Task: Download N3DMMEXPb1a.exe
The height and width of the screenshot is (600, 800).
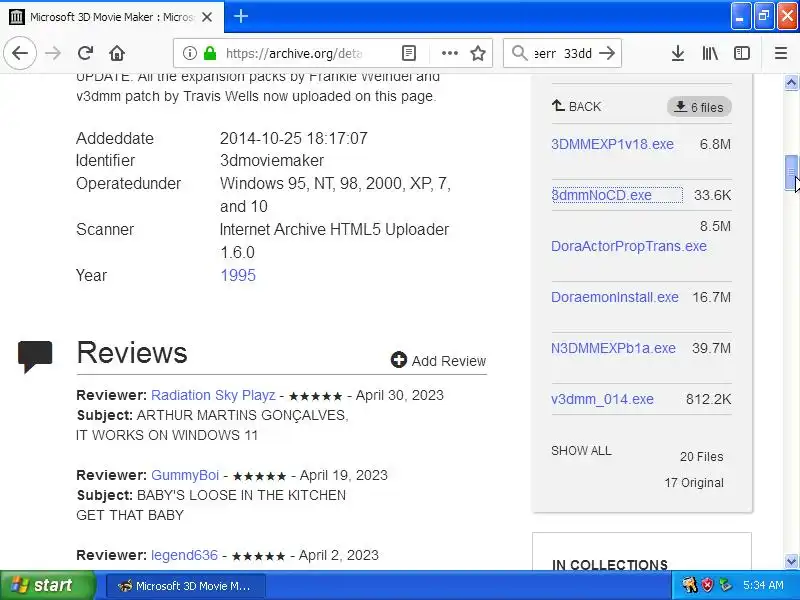Action: click(613, 348)
